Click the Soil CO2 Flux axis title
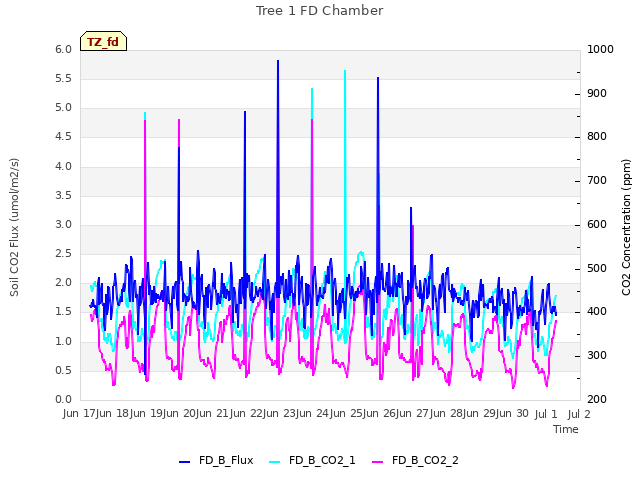This screenshot has height=480, width=640. pos(14,227)
